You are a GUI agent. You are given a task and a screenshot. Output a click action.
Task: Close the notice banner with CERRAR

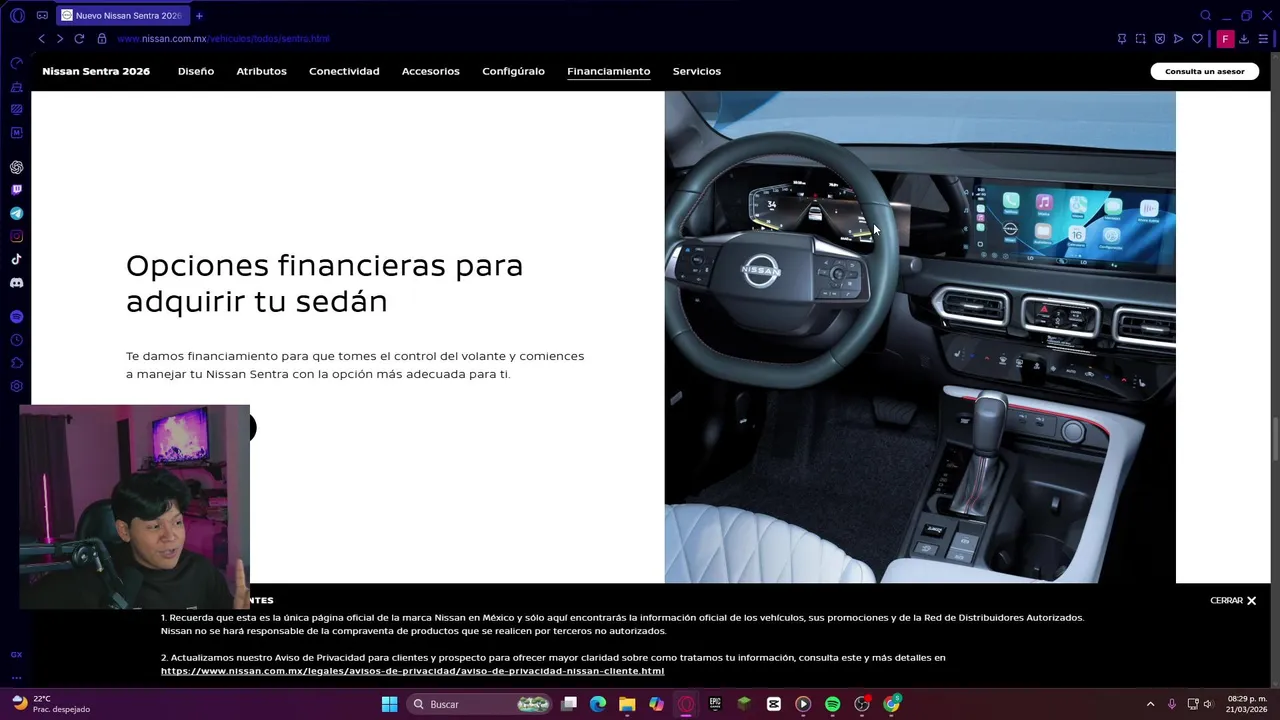[x=1233, y=600]
